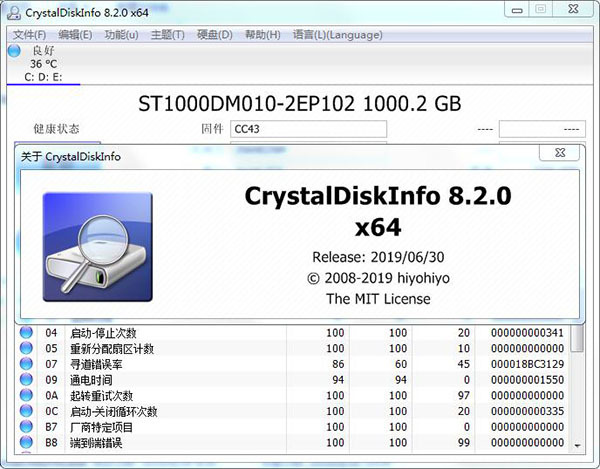
Task: Click The MIT License link
Action: tap(378, 299)
